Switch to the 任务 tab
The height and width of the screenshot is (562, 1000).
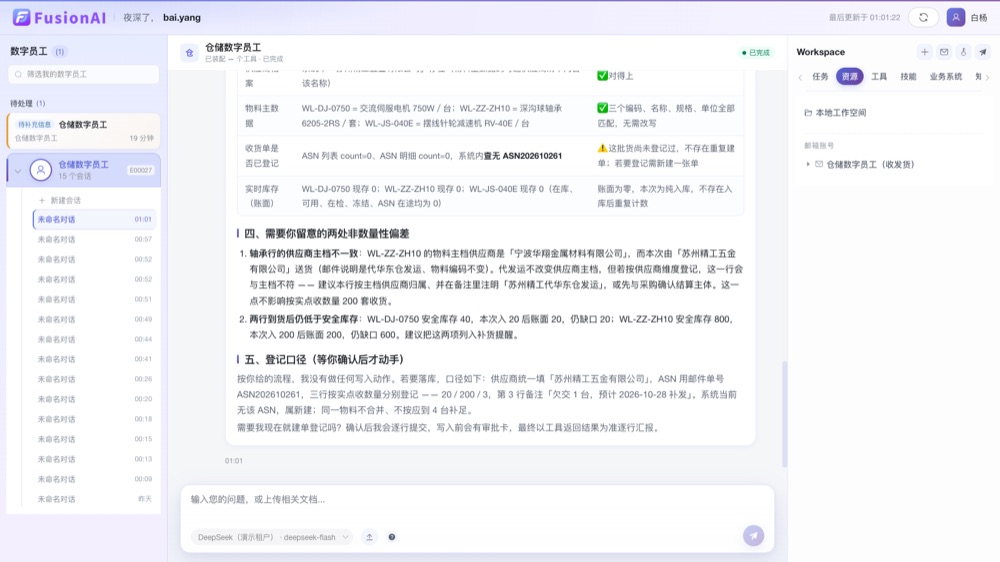pyautogui.click(x=820, y=77)
